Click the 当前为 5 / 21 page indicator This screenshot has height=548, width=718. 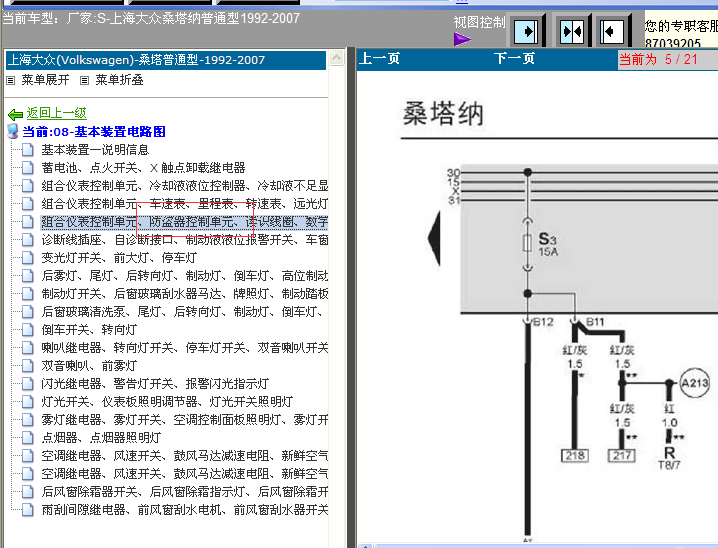coord(658,60)
